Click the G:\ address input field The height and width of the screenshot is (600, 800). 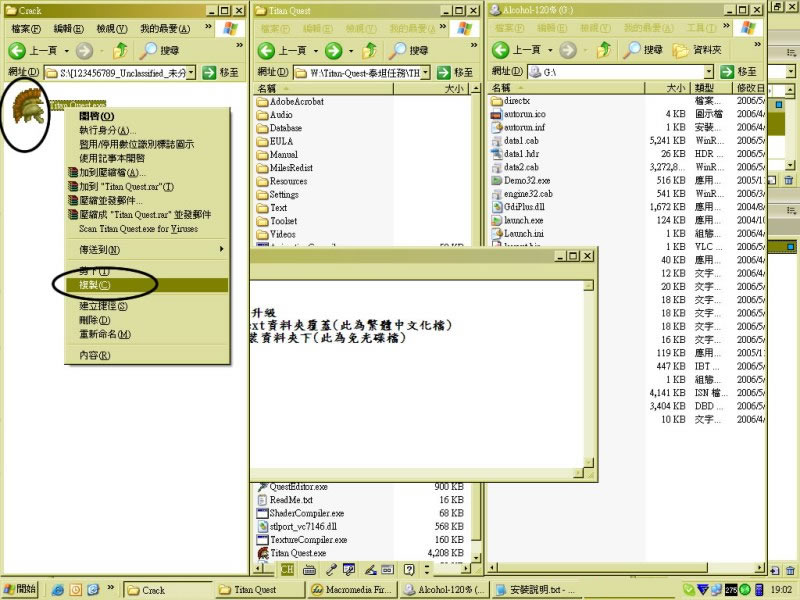pyautogui.click(x=620, y=72)
